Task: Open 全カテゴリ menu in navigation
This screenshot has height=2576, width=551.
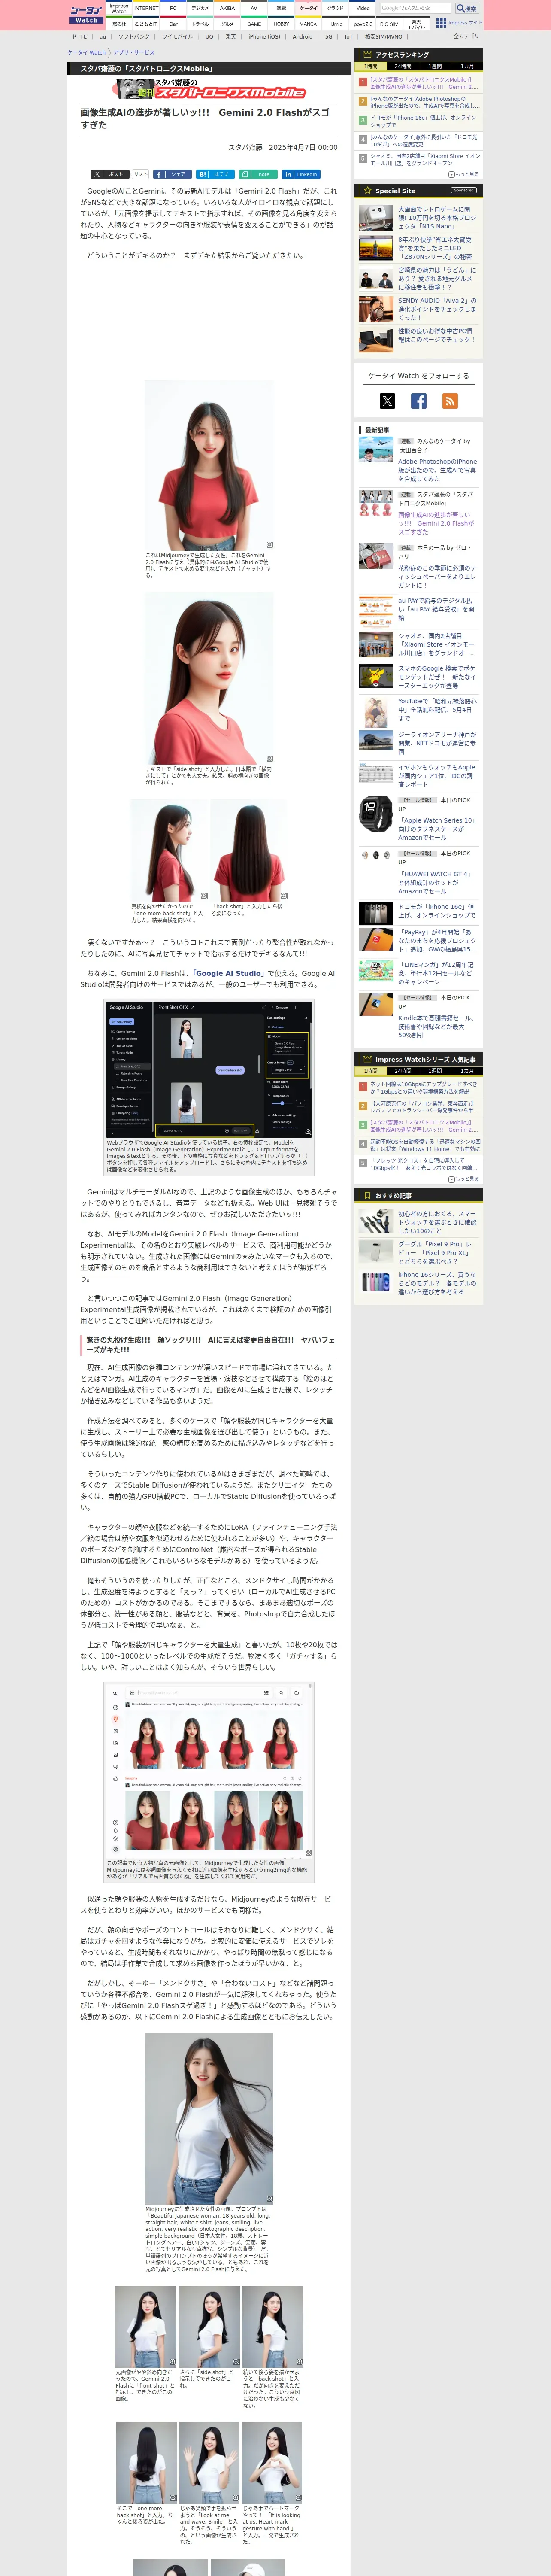Action: (x=466, y=37)
